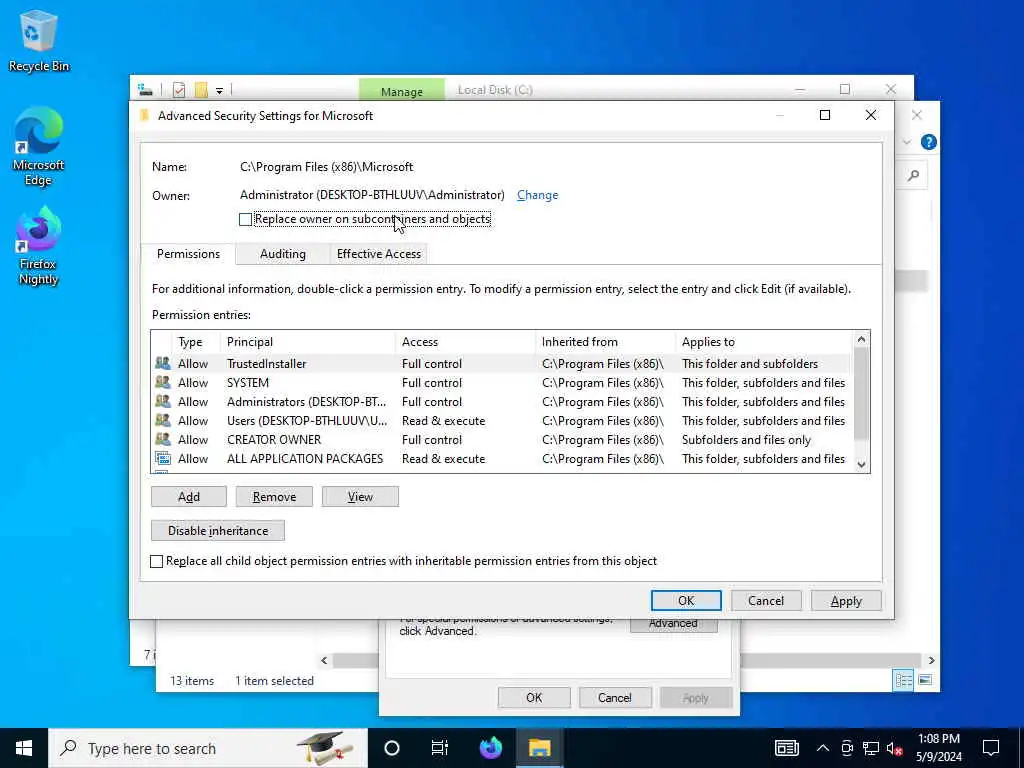Open the Windows Start menu

(x=24, y=748)
